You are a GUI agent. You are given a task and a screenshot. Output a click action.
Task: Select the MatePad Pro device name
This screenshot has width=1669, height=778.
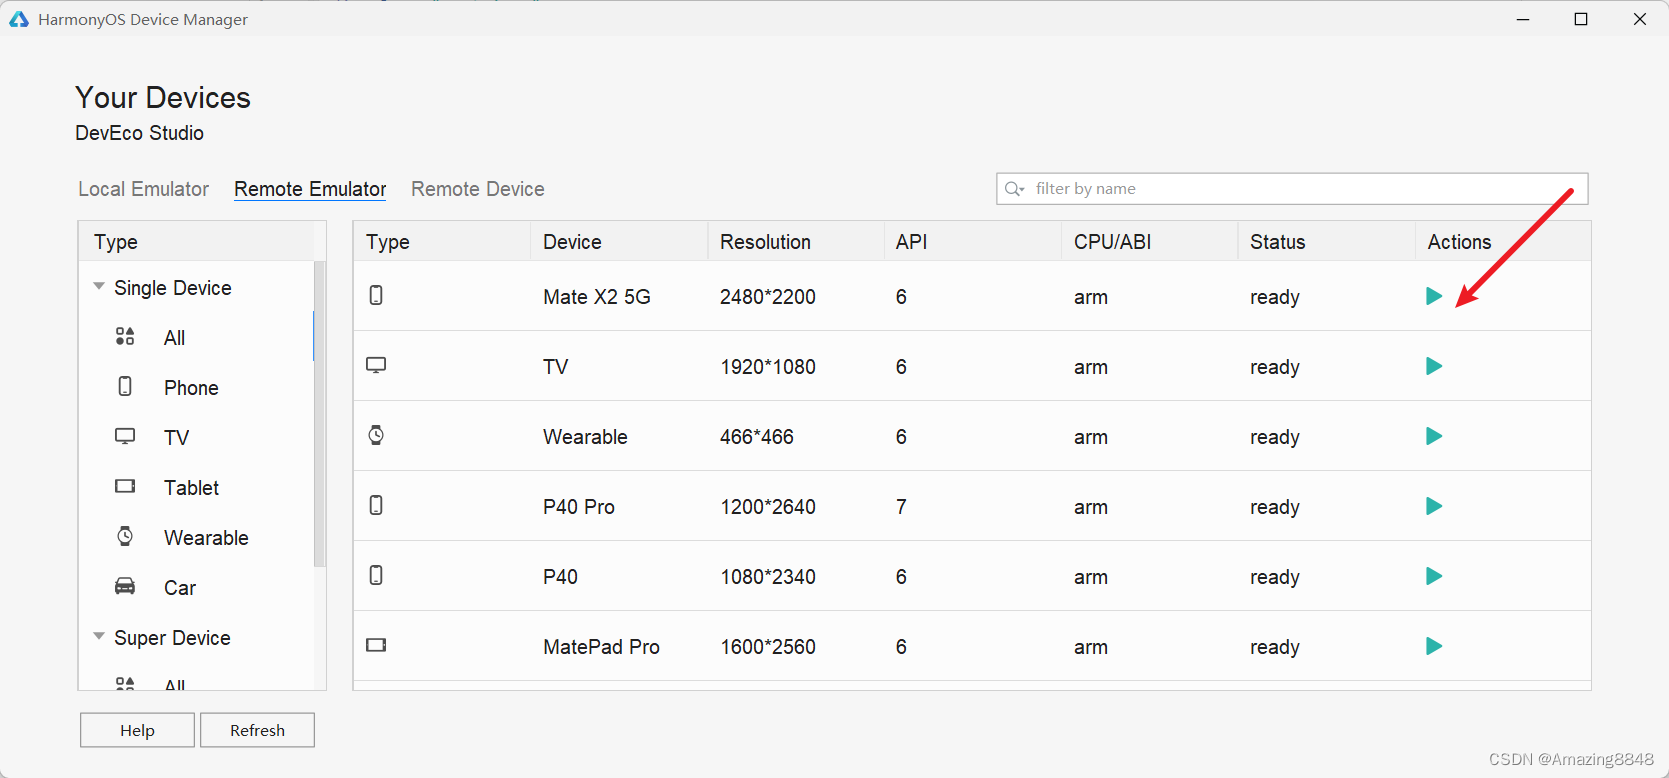click(601, 647)
